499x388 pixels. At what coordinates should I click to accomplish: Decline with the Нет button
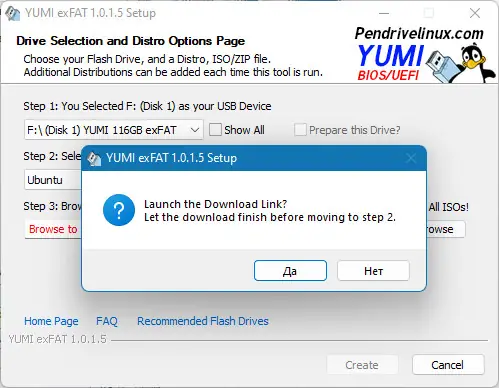373,271
